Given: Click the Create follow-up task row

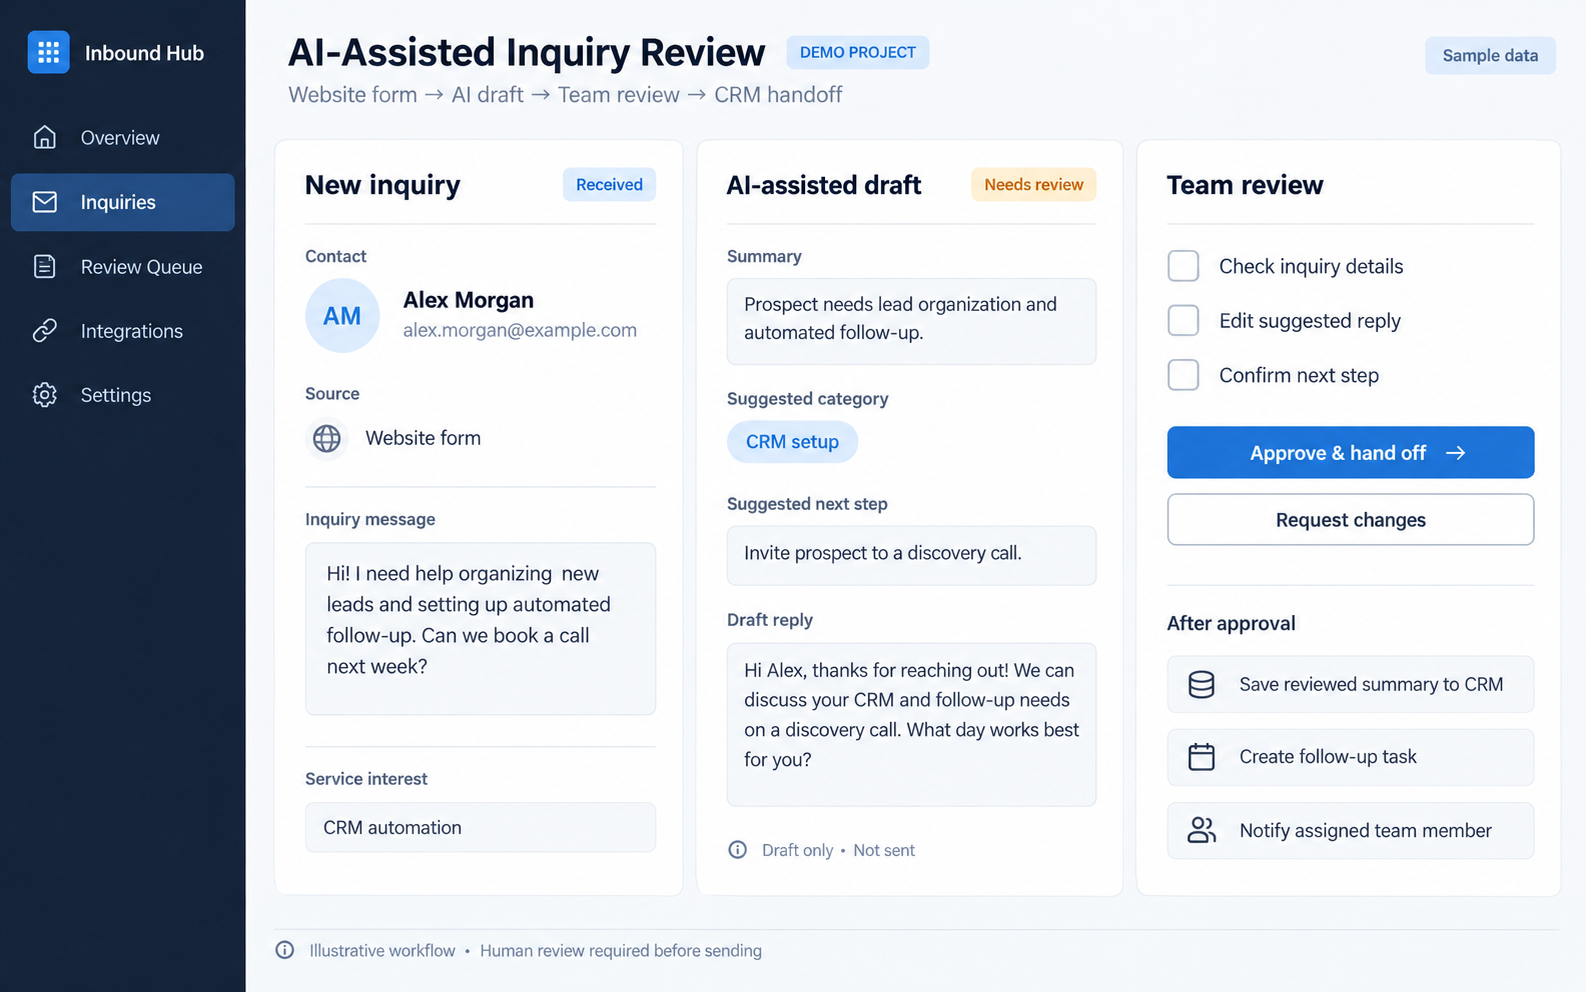Looking at the screenshot, I should pos(1350,757).
